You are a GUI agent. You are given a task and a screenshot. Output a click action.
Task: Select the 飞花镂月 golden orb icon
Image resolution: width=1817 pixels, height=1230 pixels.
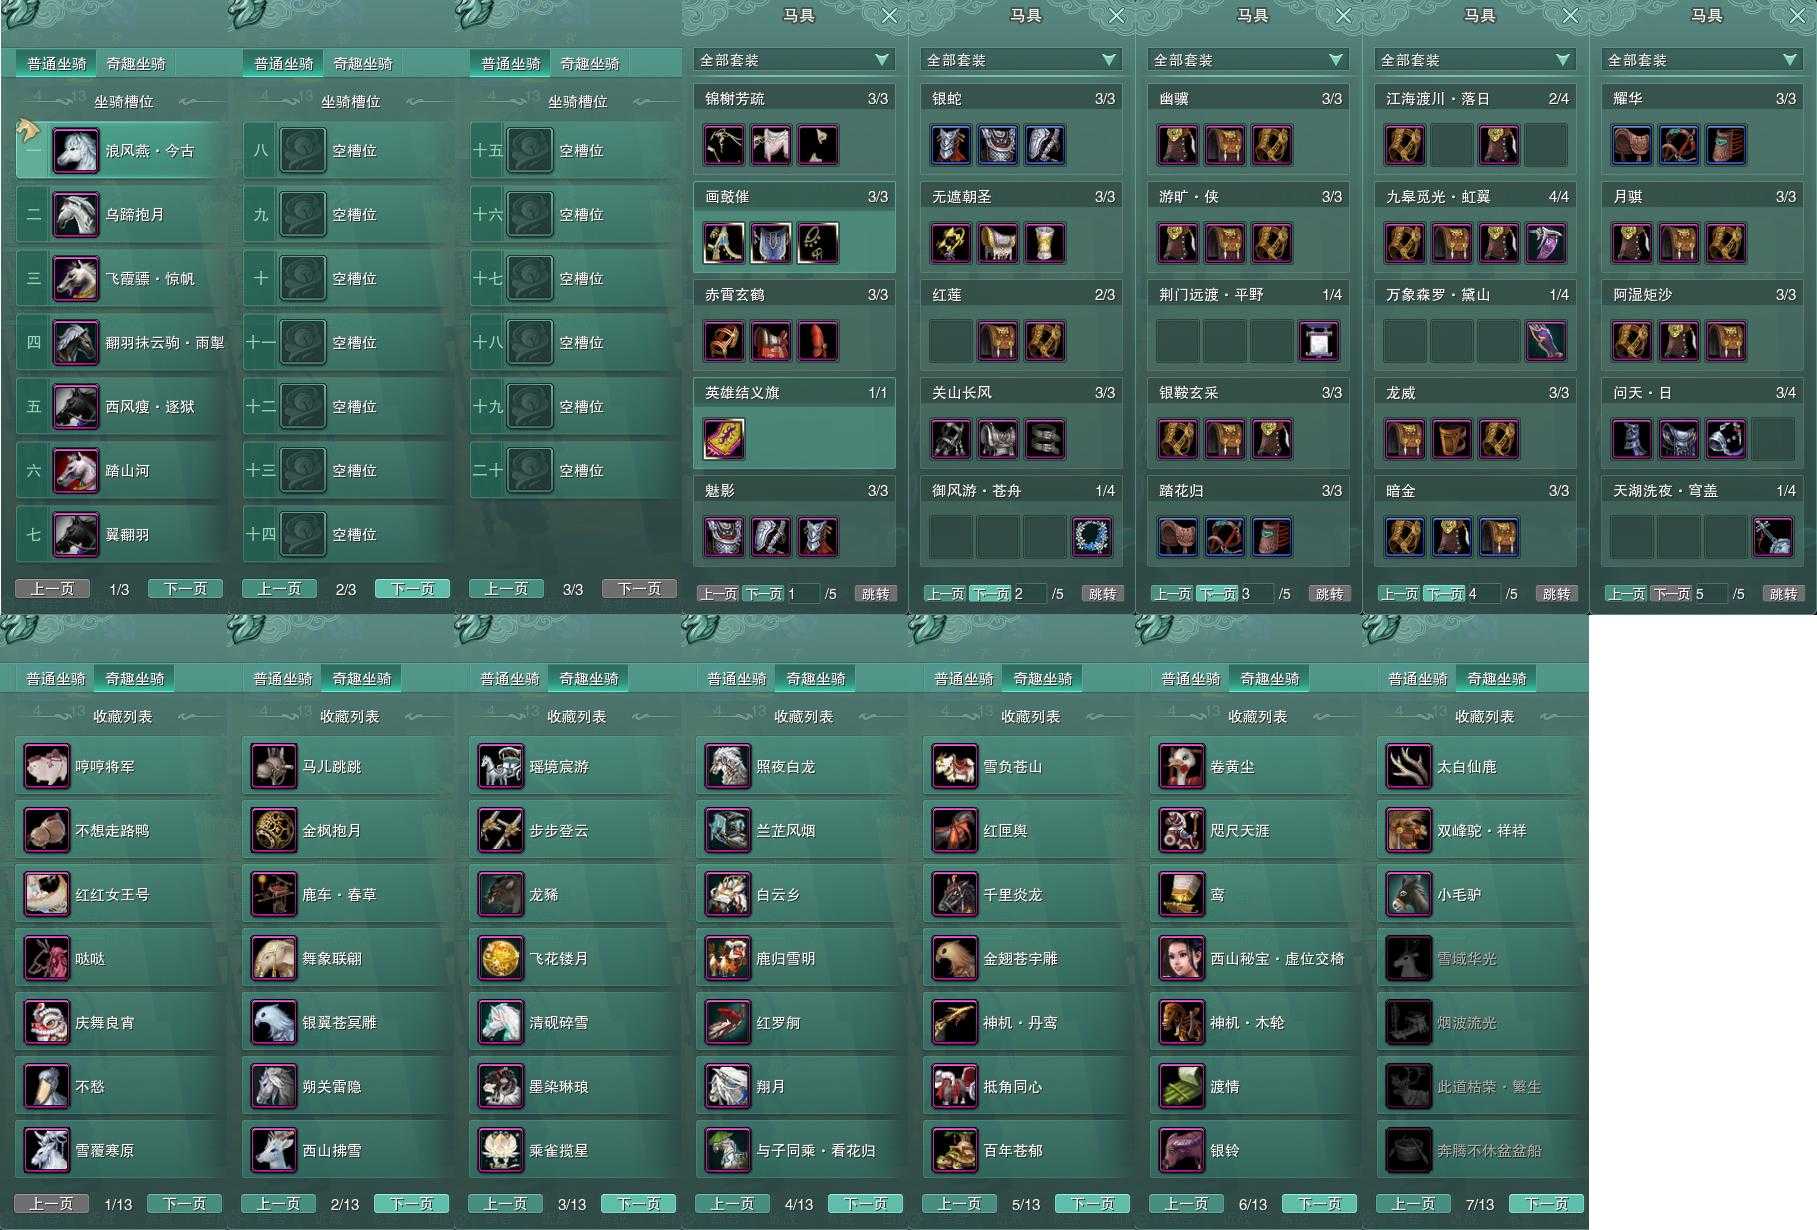click(x=501, y=959)
